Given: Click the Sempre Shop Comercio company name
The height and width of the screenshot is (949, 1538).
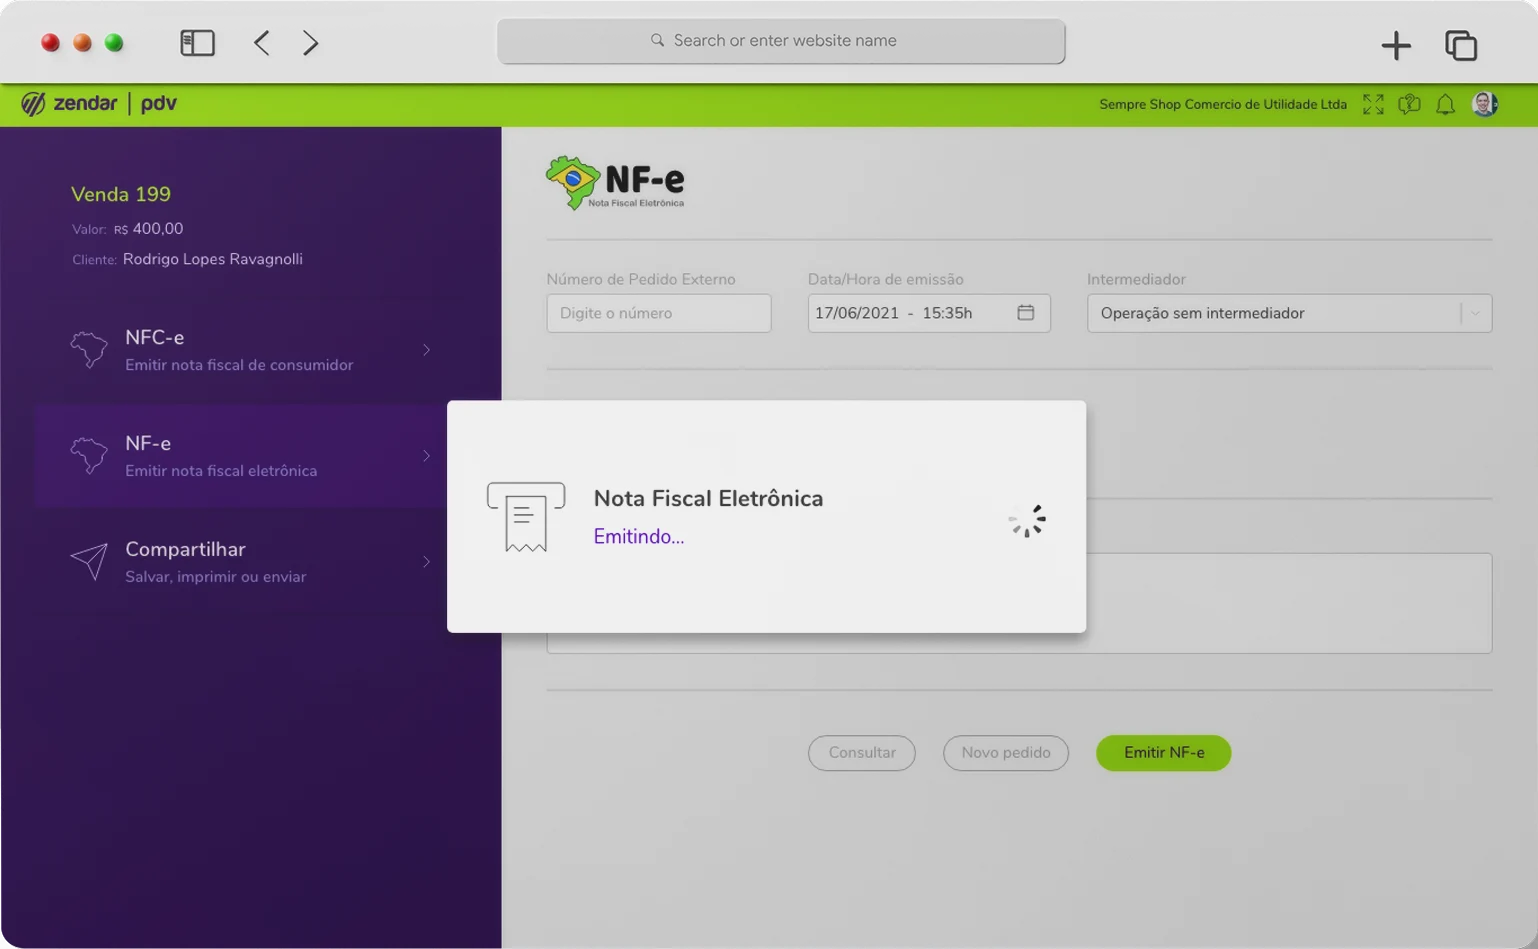Looking at the screenshot, I should [1223, 104].
